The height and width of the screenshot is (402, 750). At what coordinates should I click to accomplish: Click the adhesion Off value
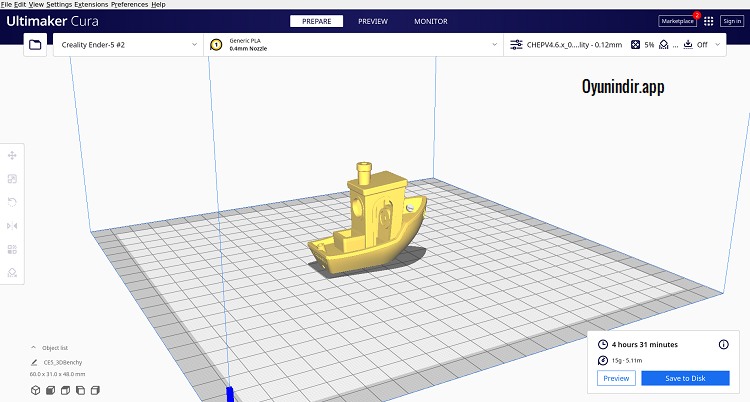pos(702,45)
